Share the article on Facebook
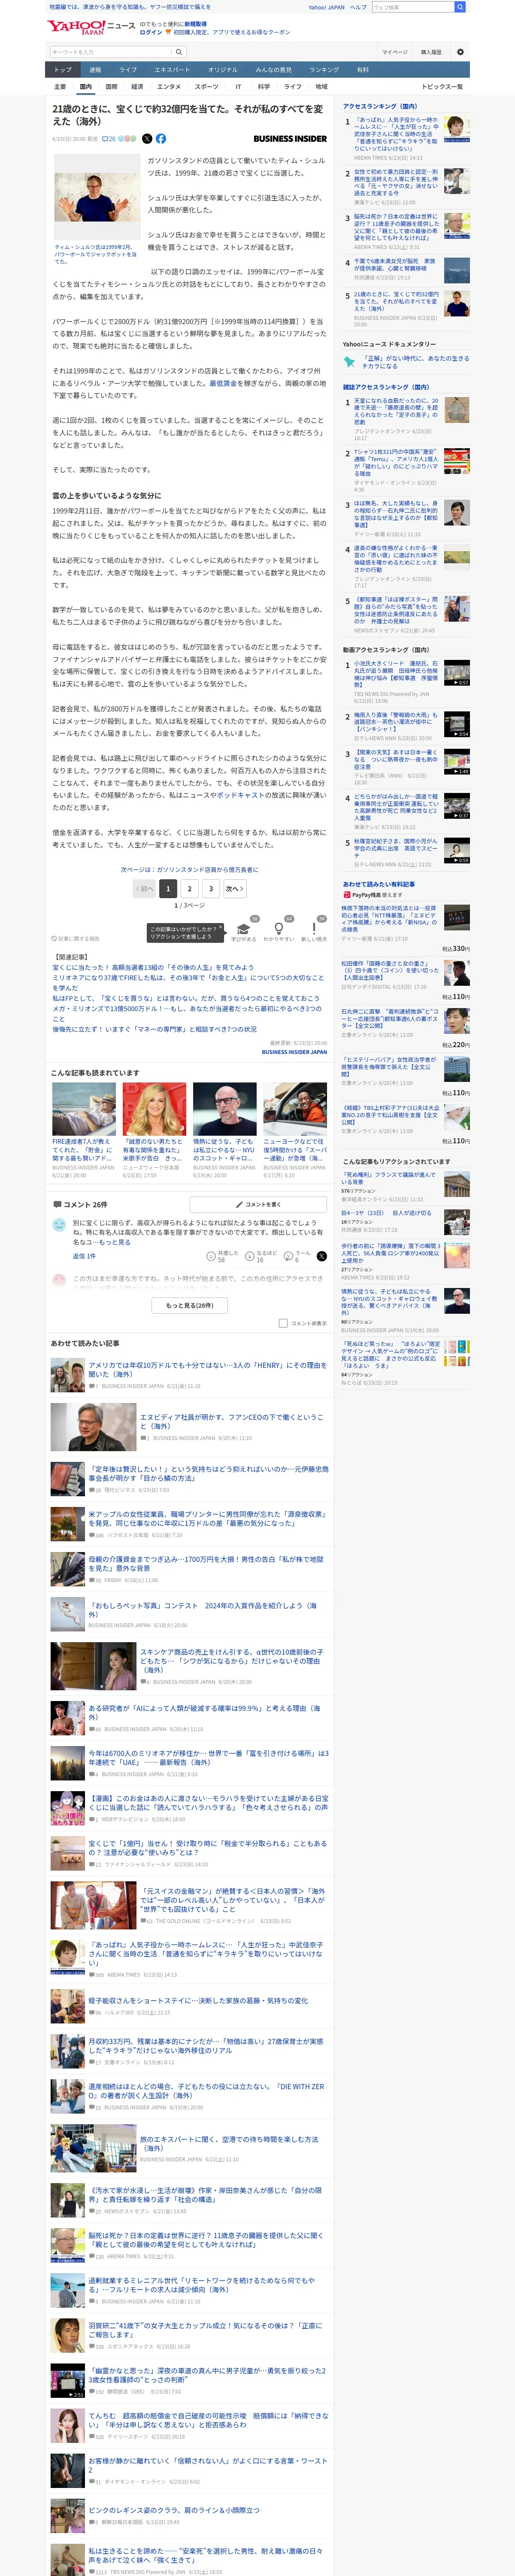Viewport: 515px width, 2576px height. coord(161,139)
